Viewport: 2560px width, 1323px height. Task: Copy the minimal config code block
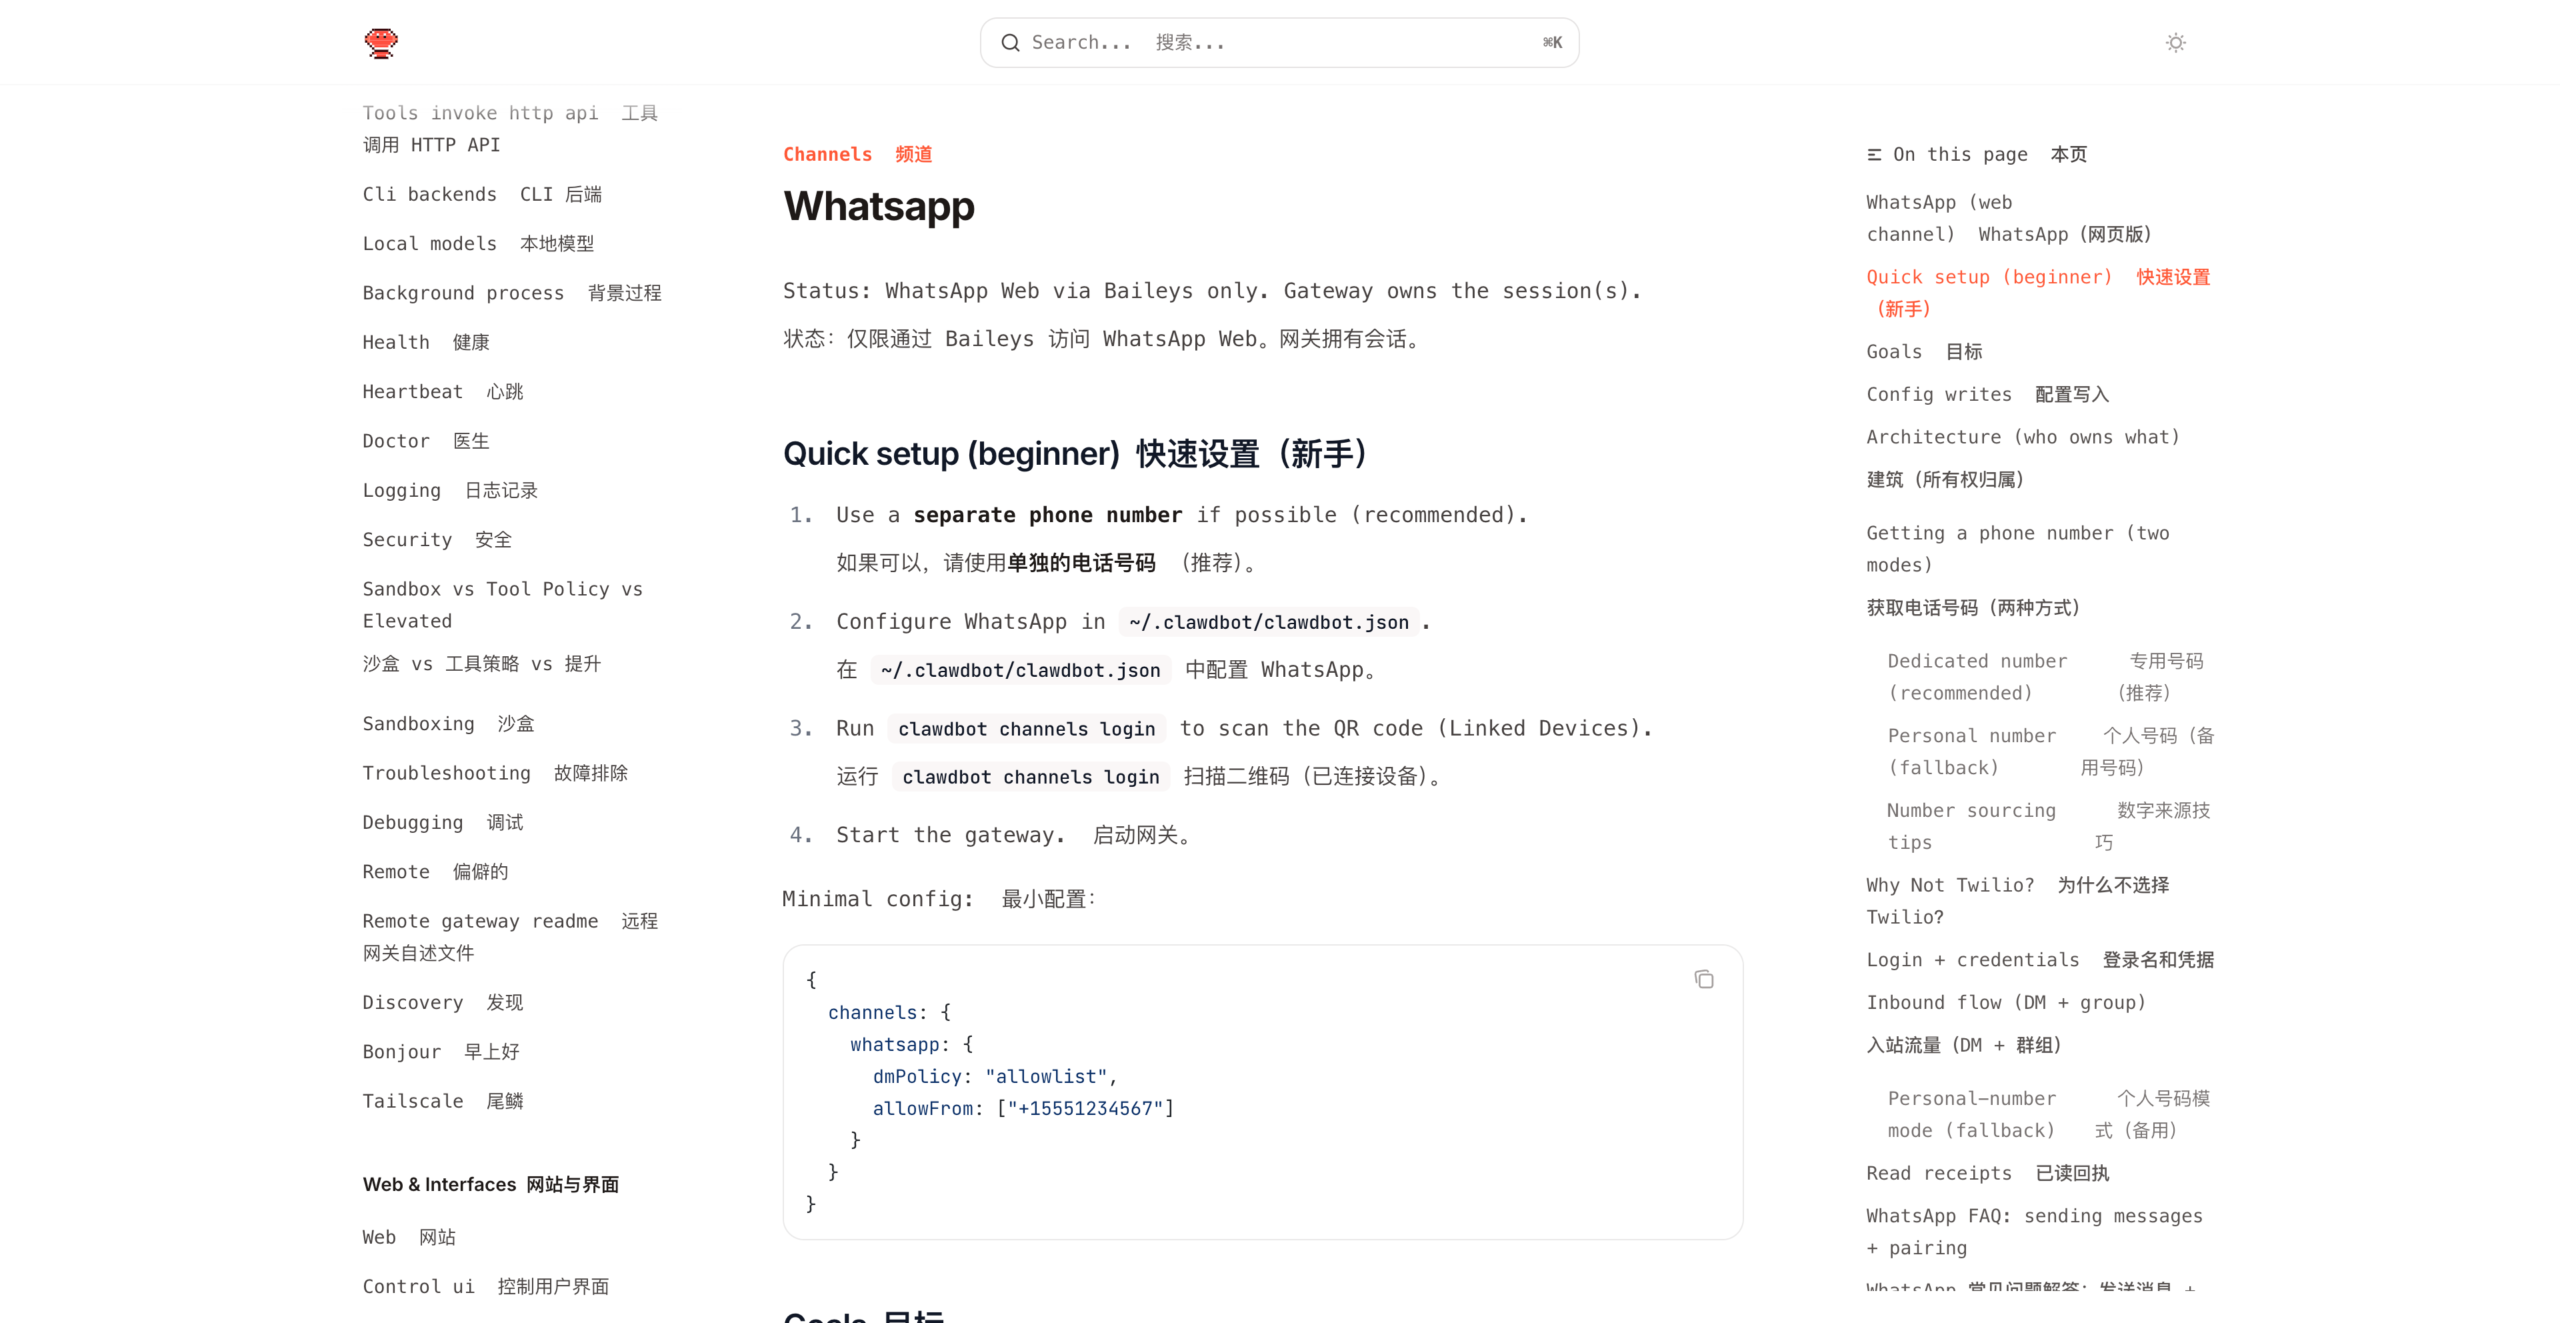pos(1703,978)
